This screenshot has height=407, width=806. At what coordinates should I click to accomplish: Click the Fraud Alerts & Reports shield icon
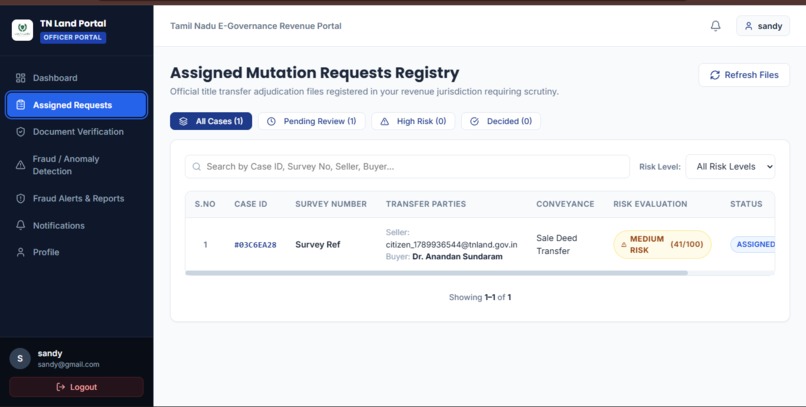(x=21, y=198)
